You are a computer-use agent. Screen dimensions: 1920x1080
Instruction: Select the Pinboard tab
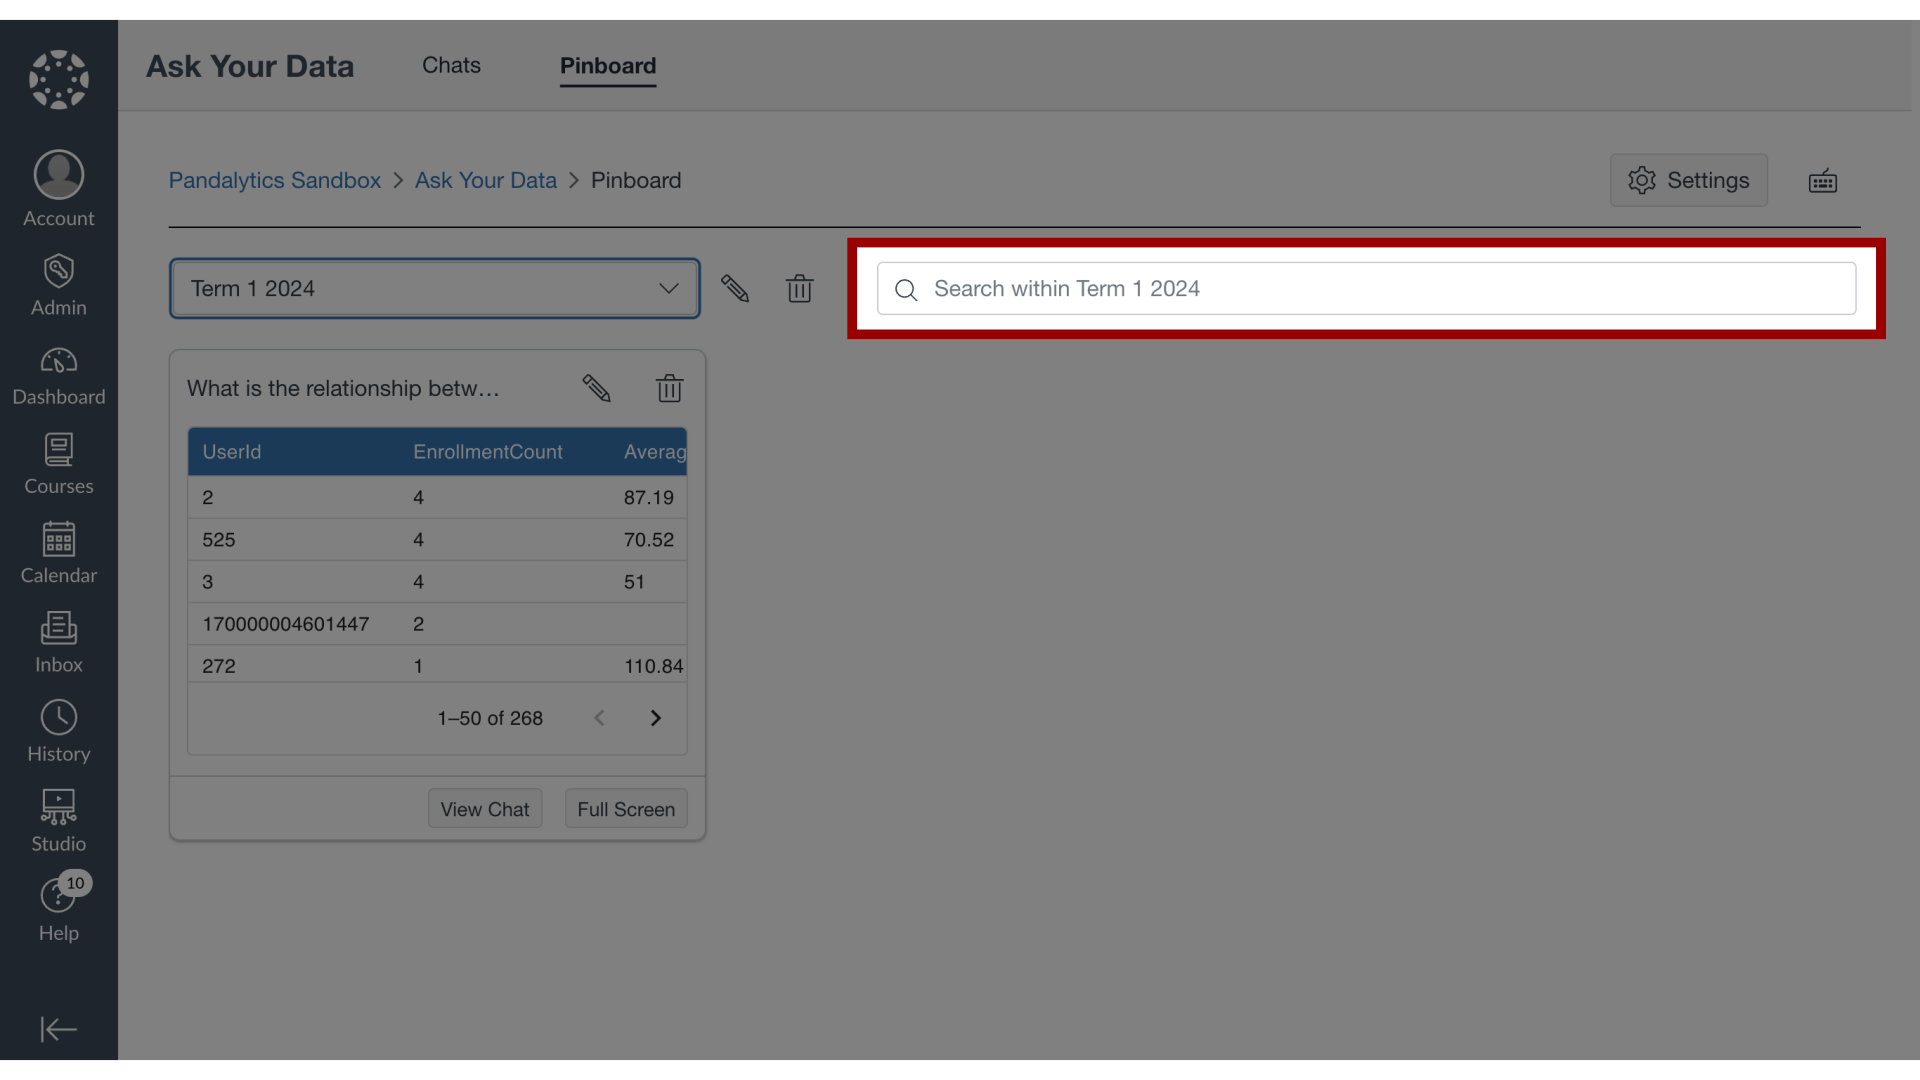[x=607, y=65]
